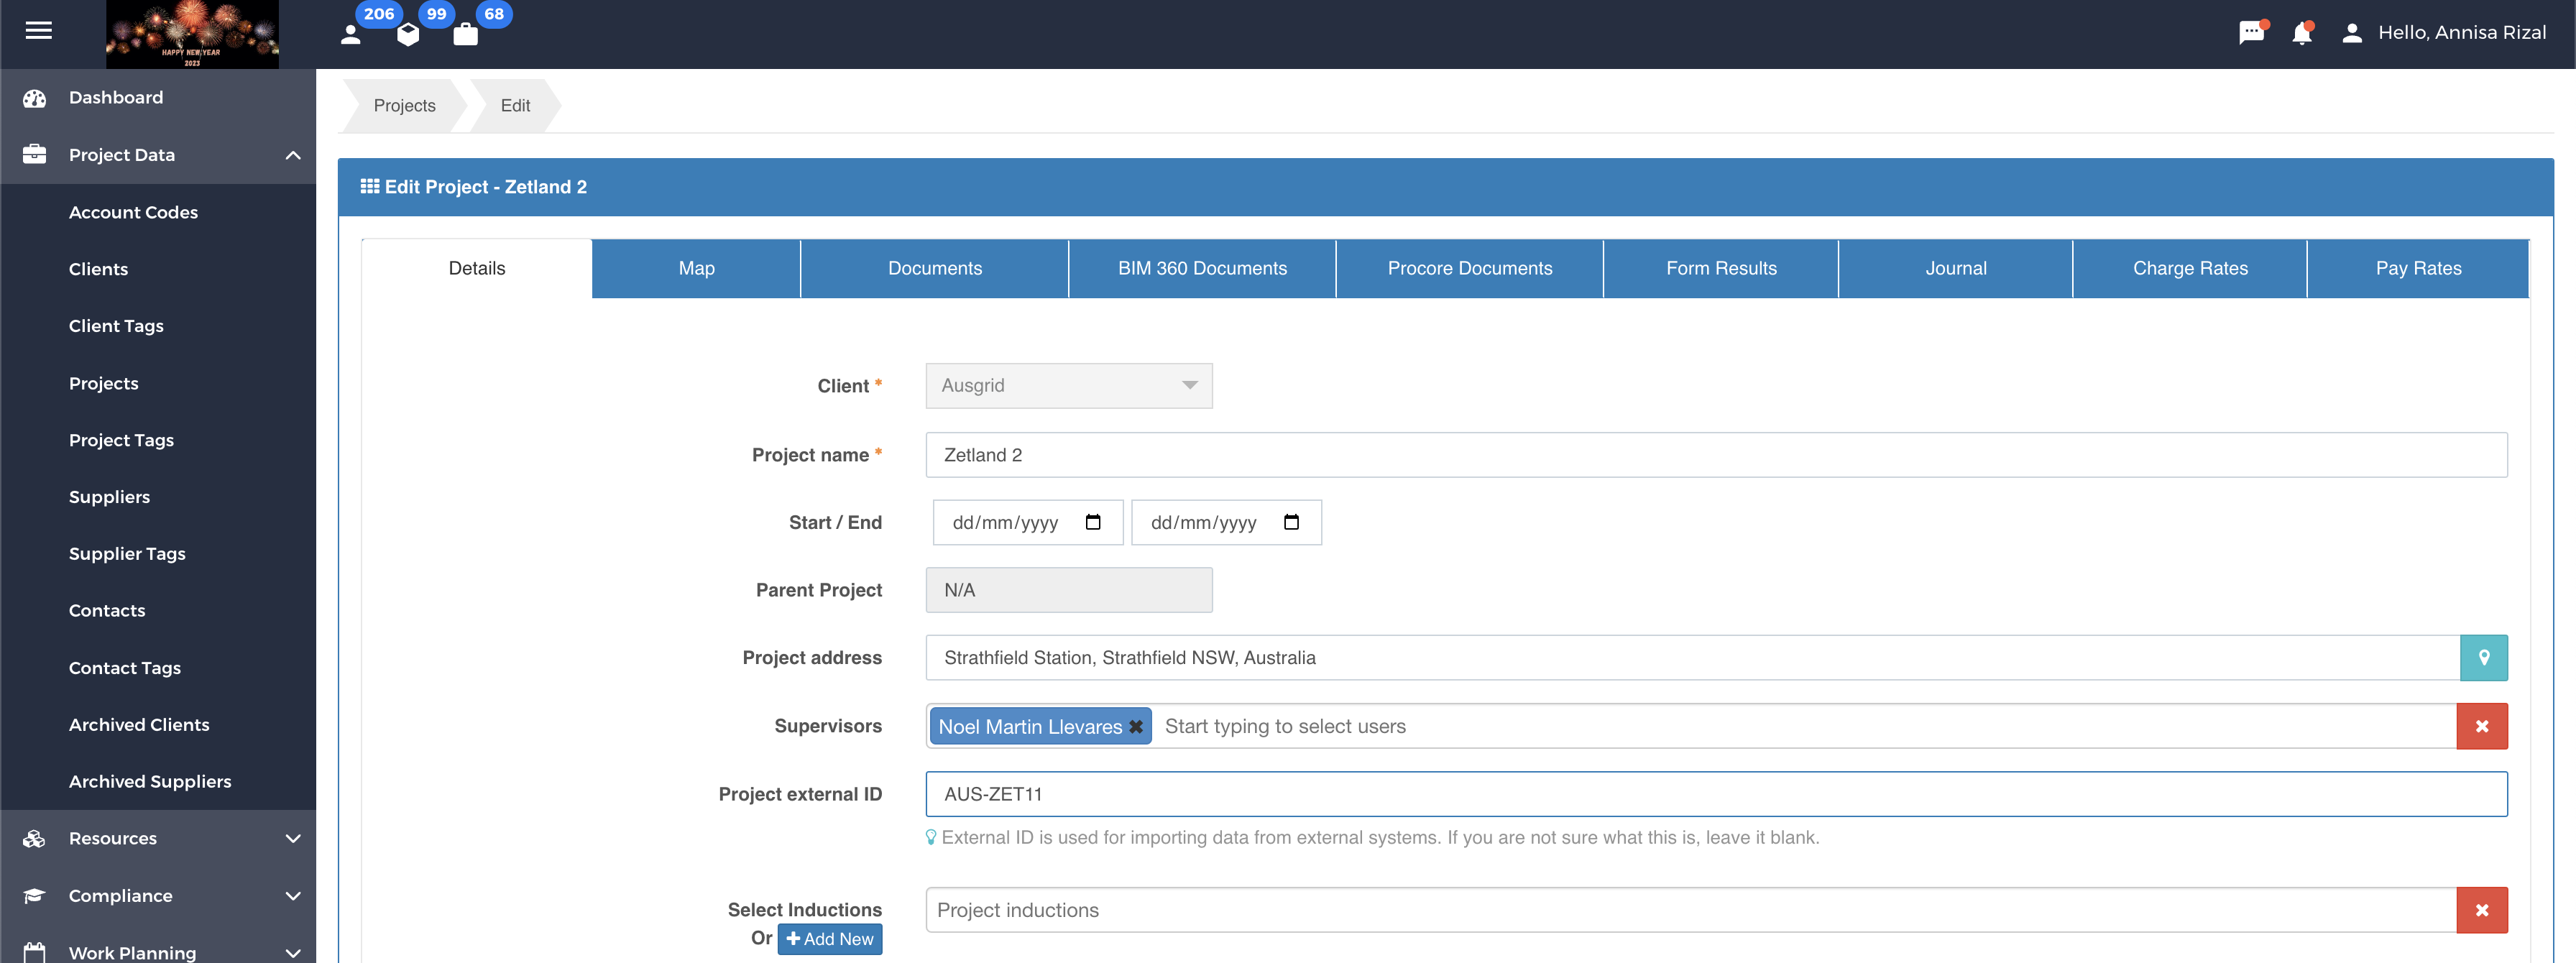2576x963 pixels.
Task: Switch to the Pay Rates tab
Action: pos(2418,269)
